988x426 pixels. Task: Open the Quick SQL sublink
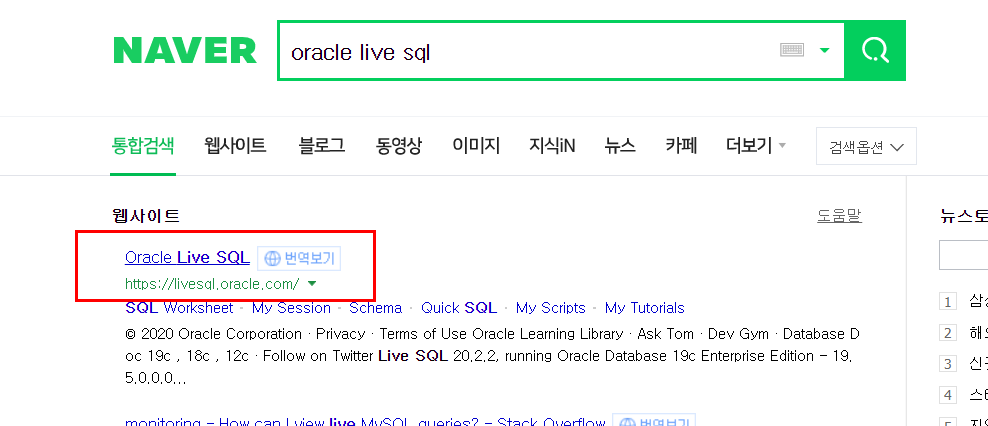tap(459, 308)
